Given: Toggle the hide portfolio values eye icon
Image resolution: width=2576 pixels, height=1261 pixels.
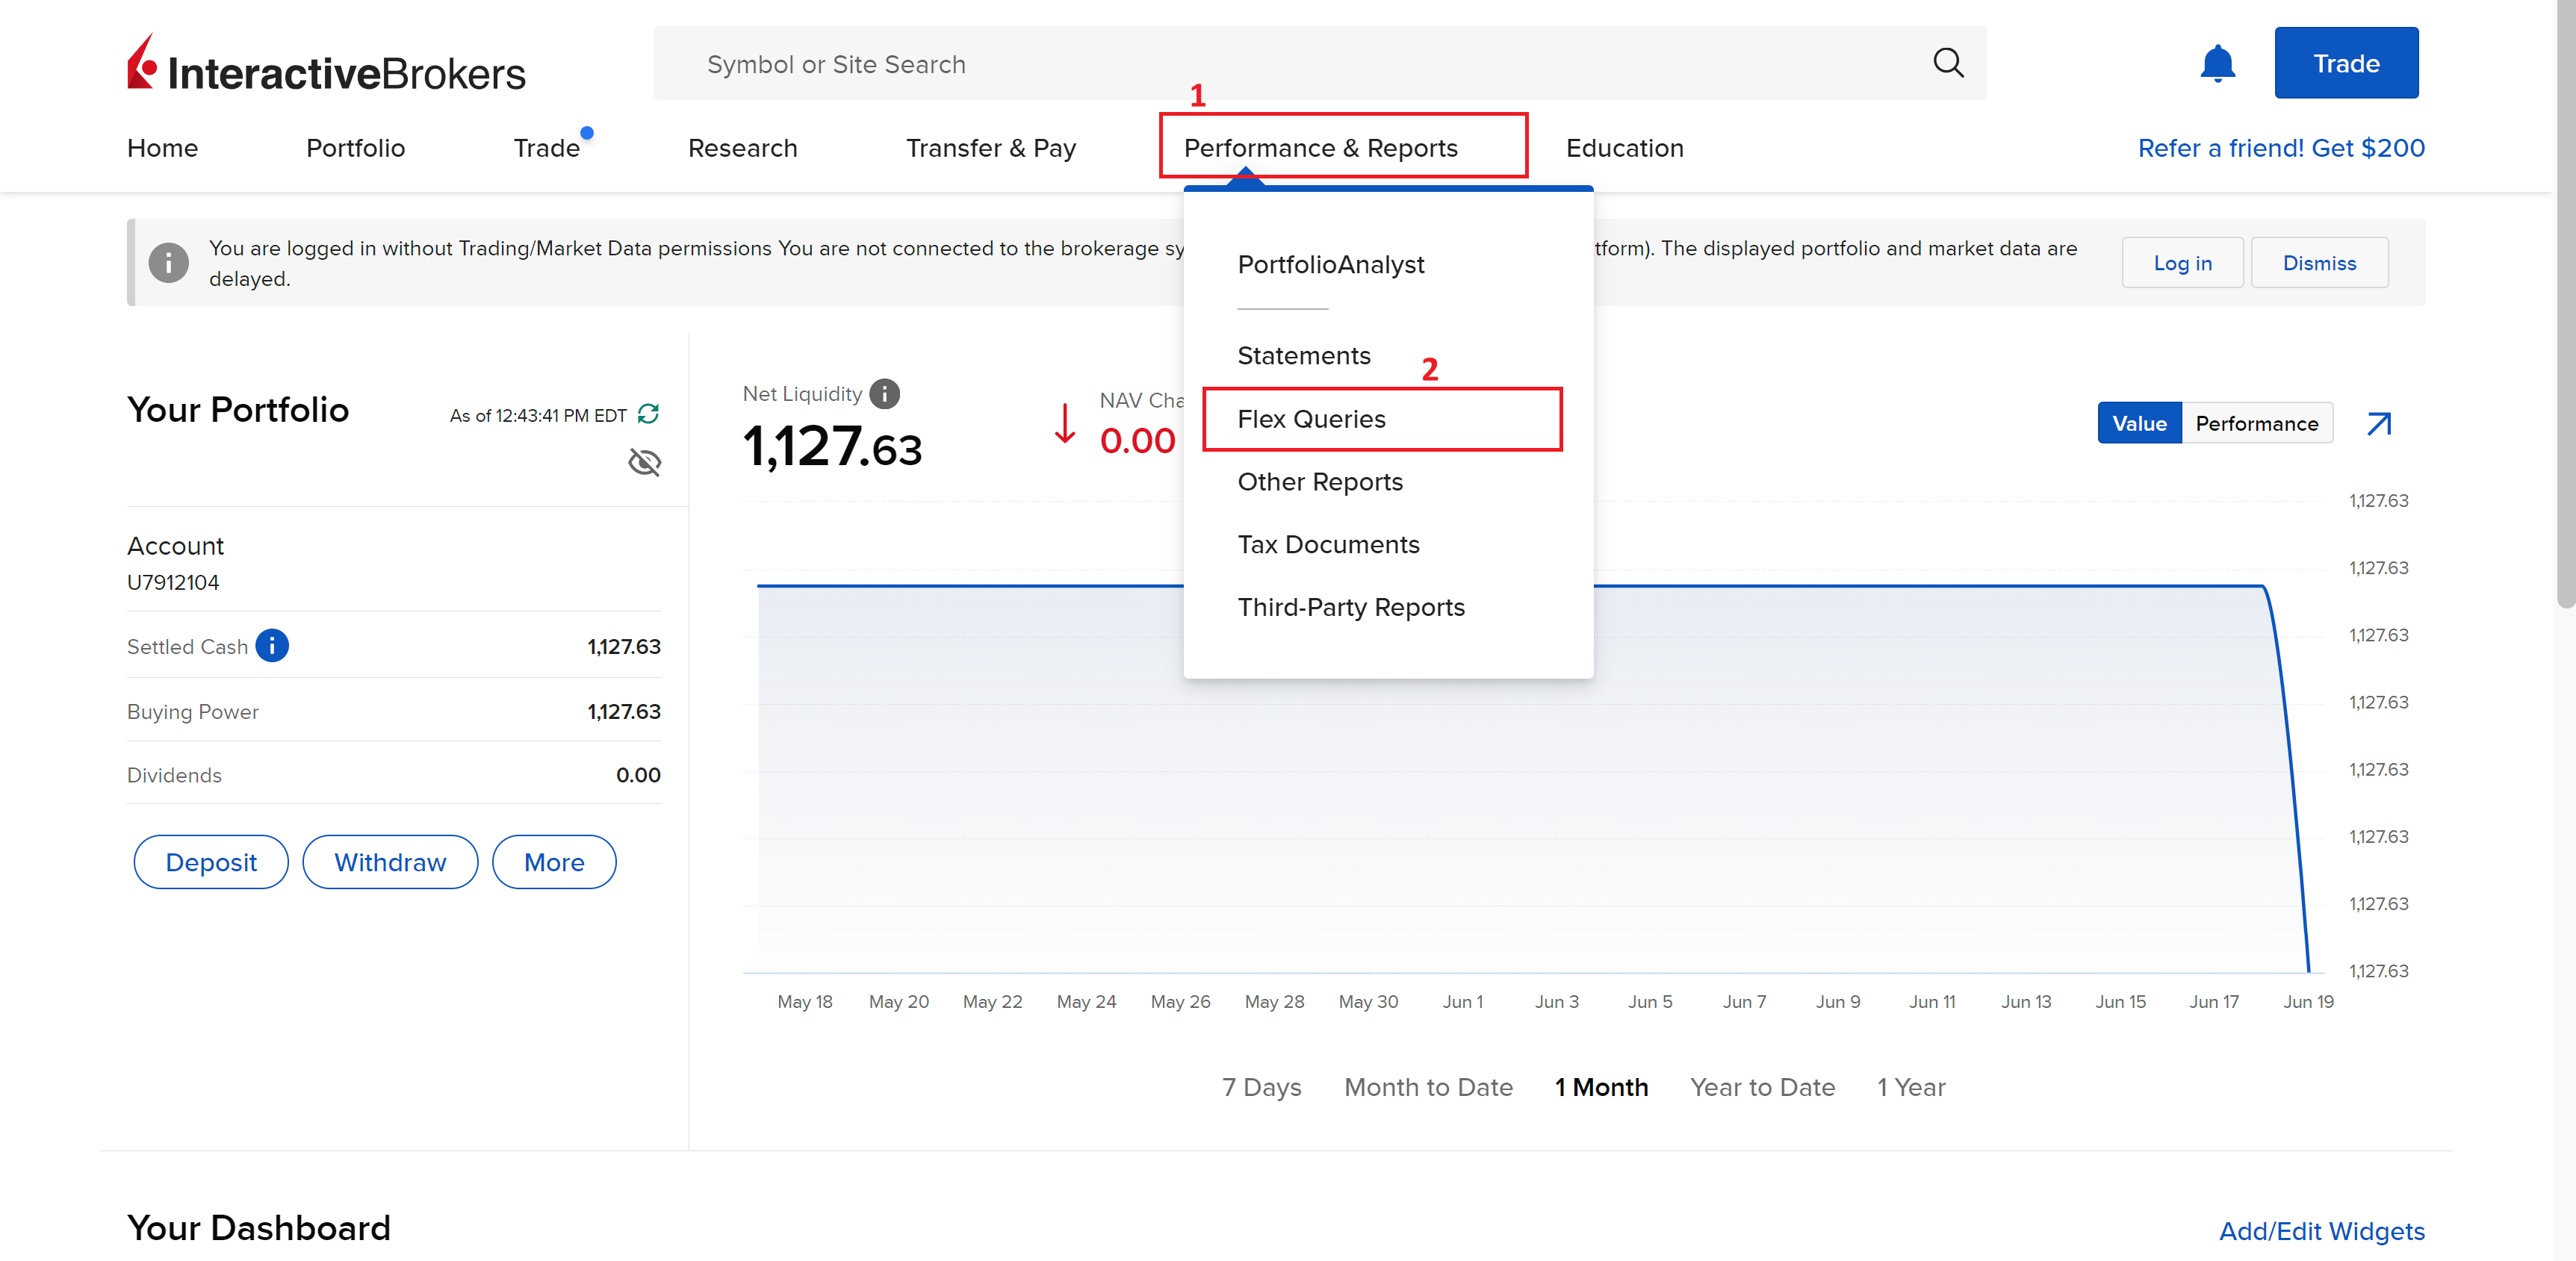Looking at the screenshot, I should tap(644, 463).
